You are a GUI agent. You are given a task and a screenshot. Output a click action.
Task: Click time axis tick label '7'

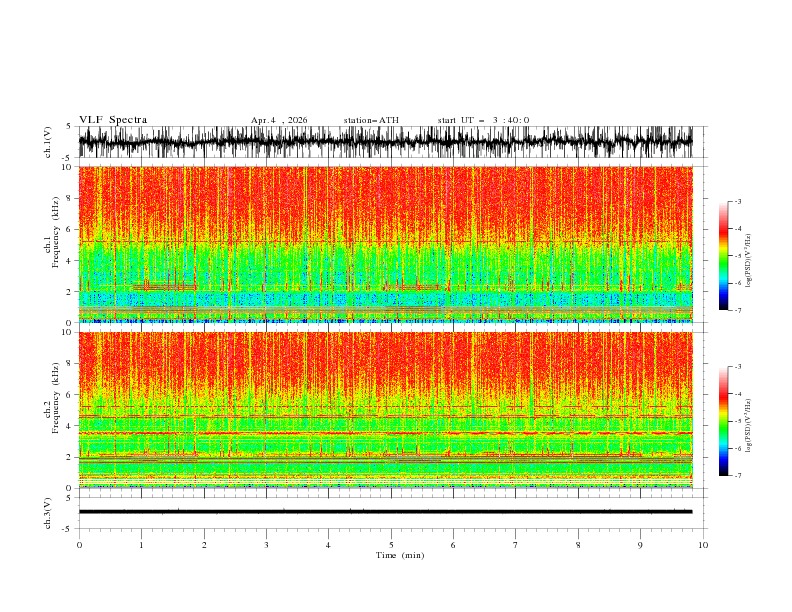tap(516, 545)
